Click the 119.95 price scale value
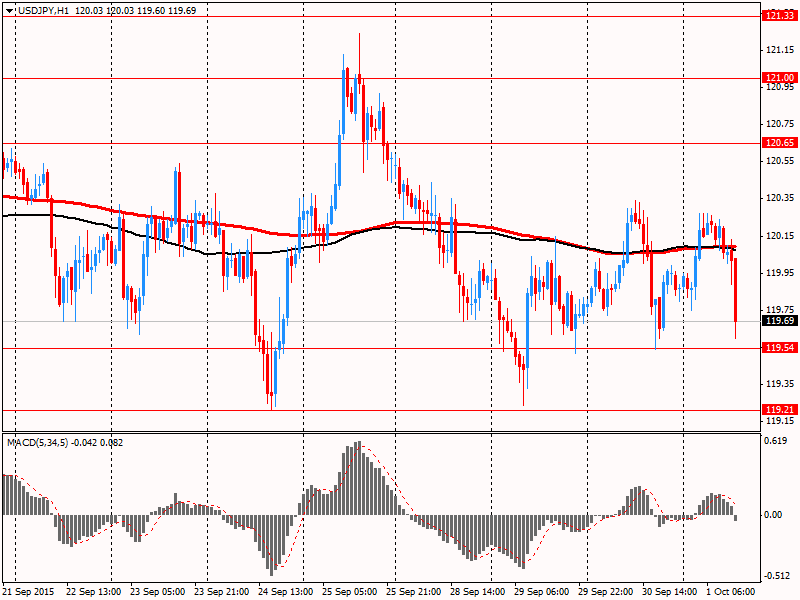The image size is (800, 600). (x=780, y=273)
